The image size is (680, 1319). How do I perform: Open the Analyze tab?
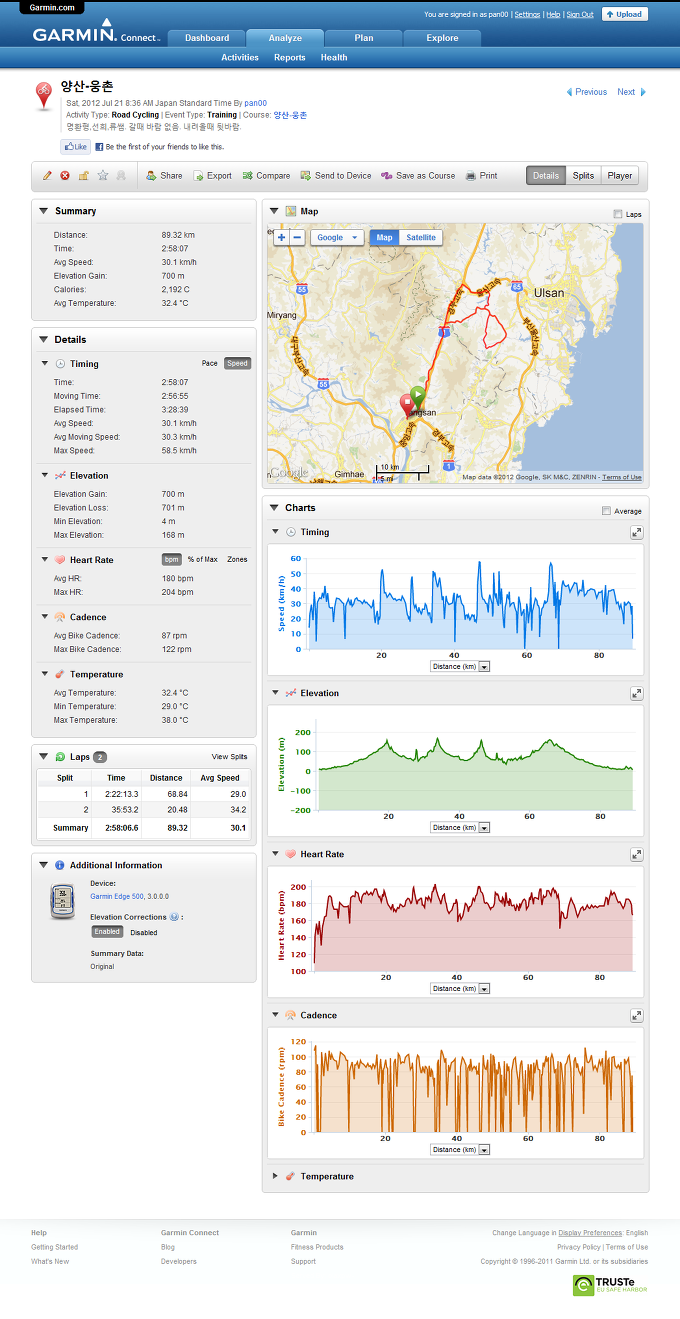click(285, 38)
